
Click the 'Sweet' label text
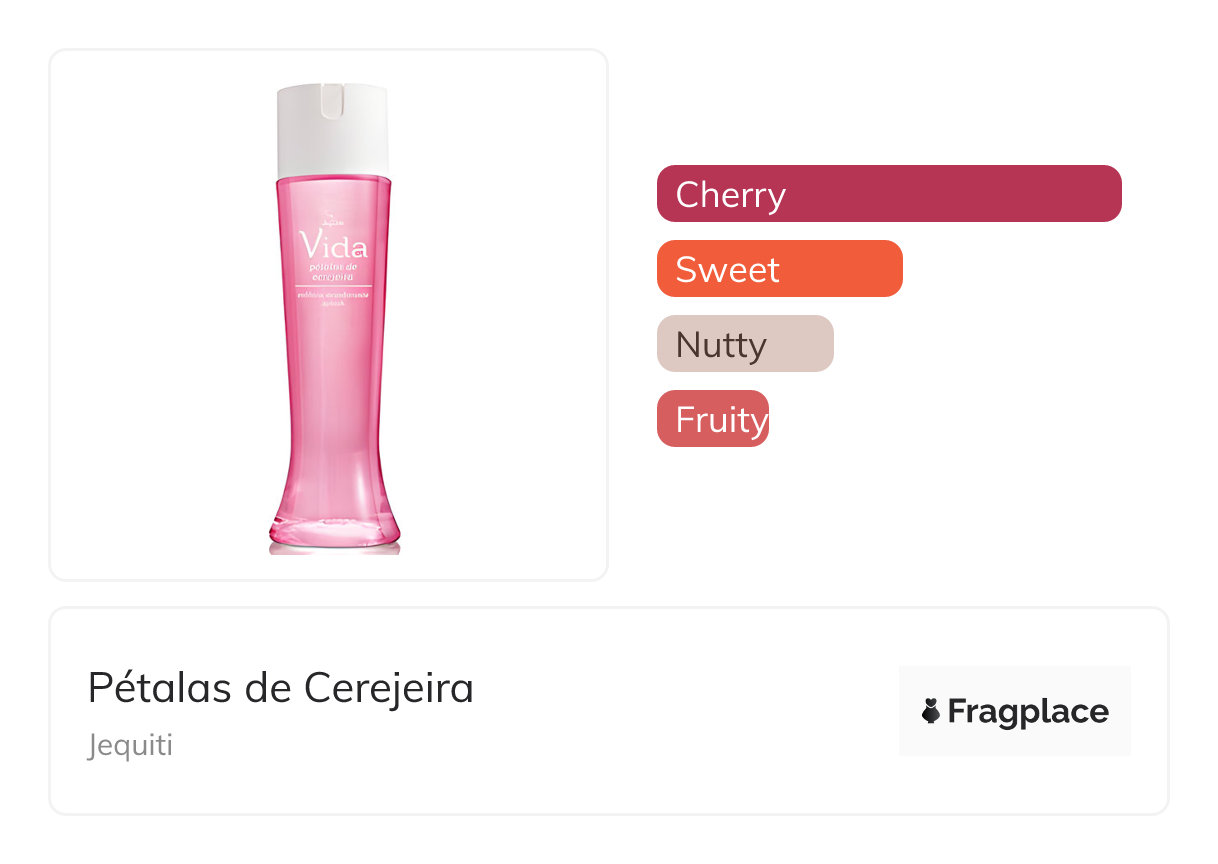coord(727,270)
